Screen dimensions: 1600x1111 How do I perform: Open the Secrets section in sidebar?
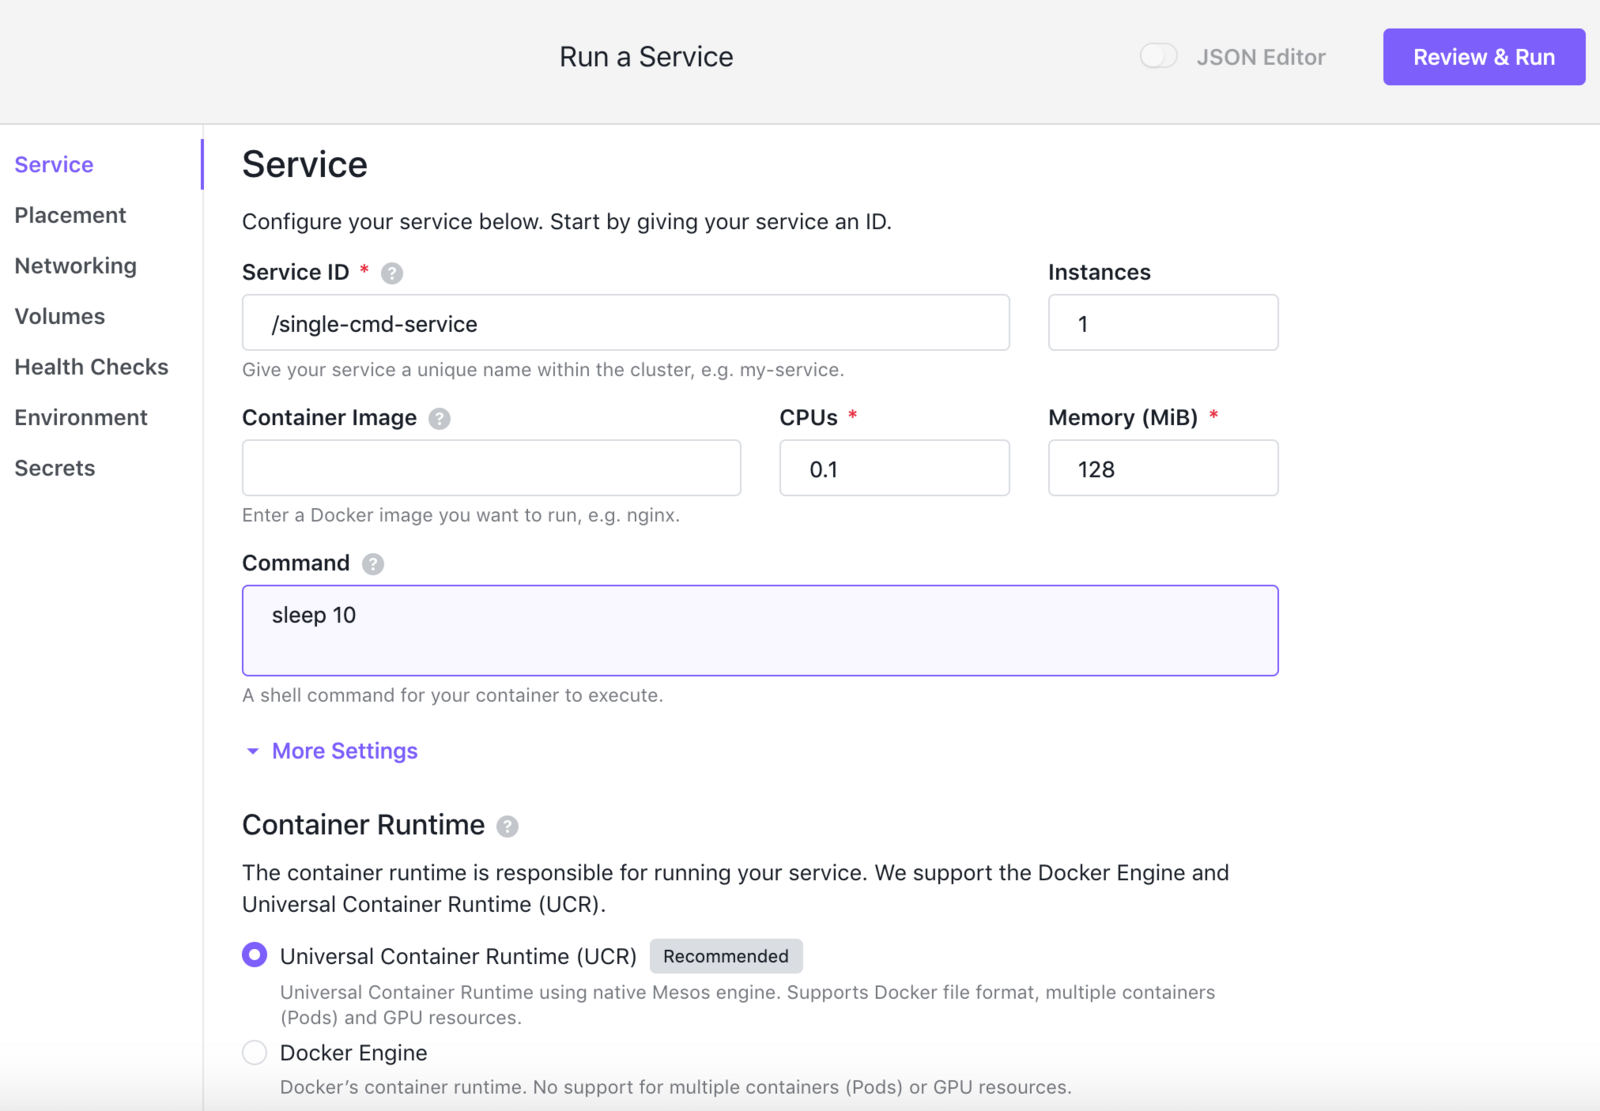click(x=55, y=468)
